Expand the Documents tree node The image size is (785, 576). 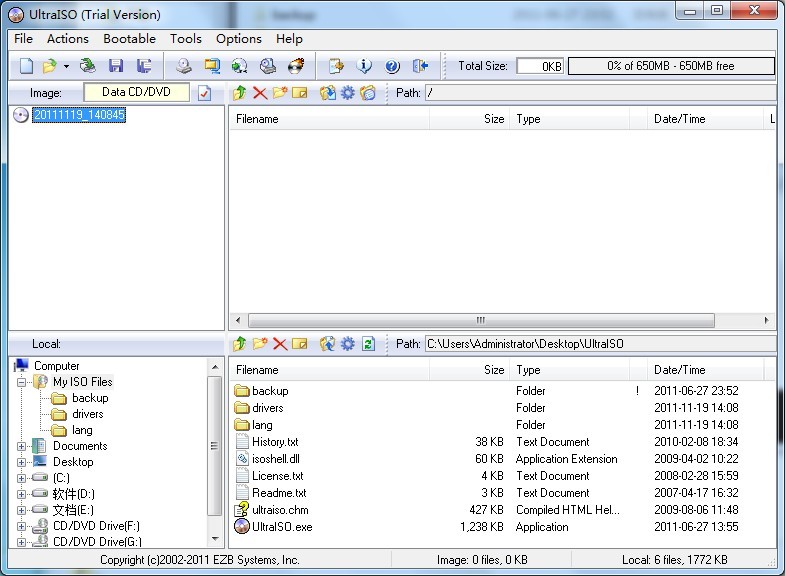[x=22, y=446]
